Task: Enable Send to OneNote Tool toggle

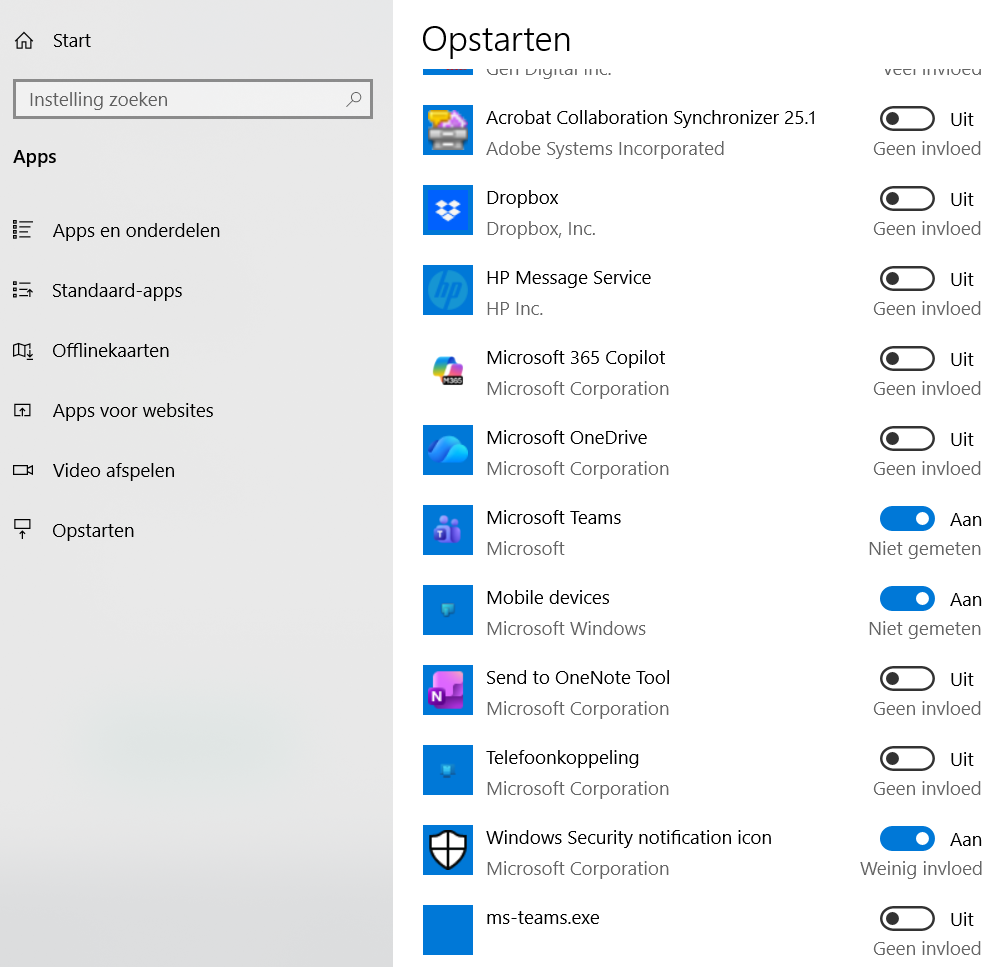Action: [907, 678]
